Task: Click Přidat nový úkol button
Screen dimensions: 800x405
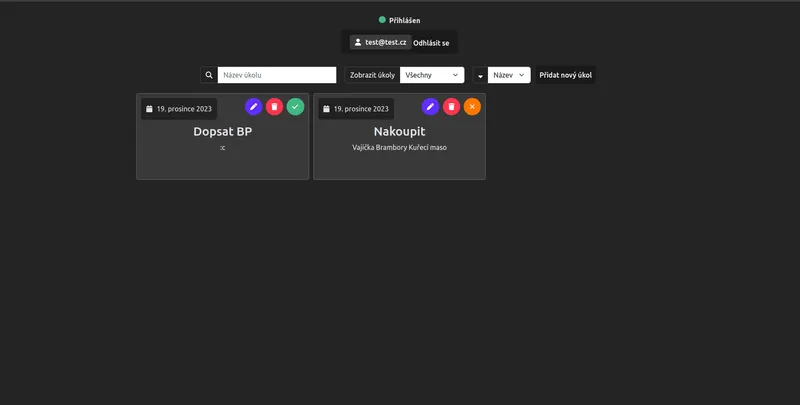Action: coord(565,75)
